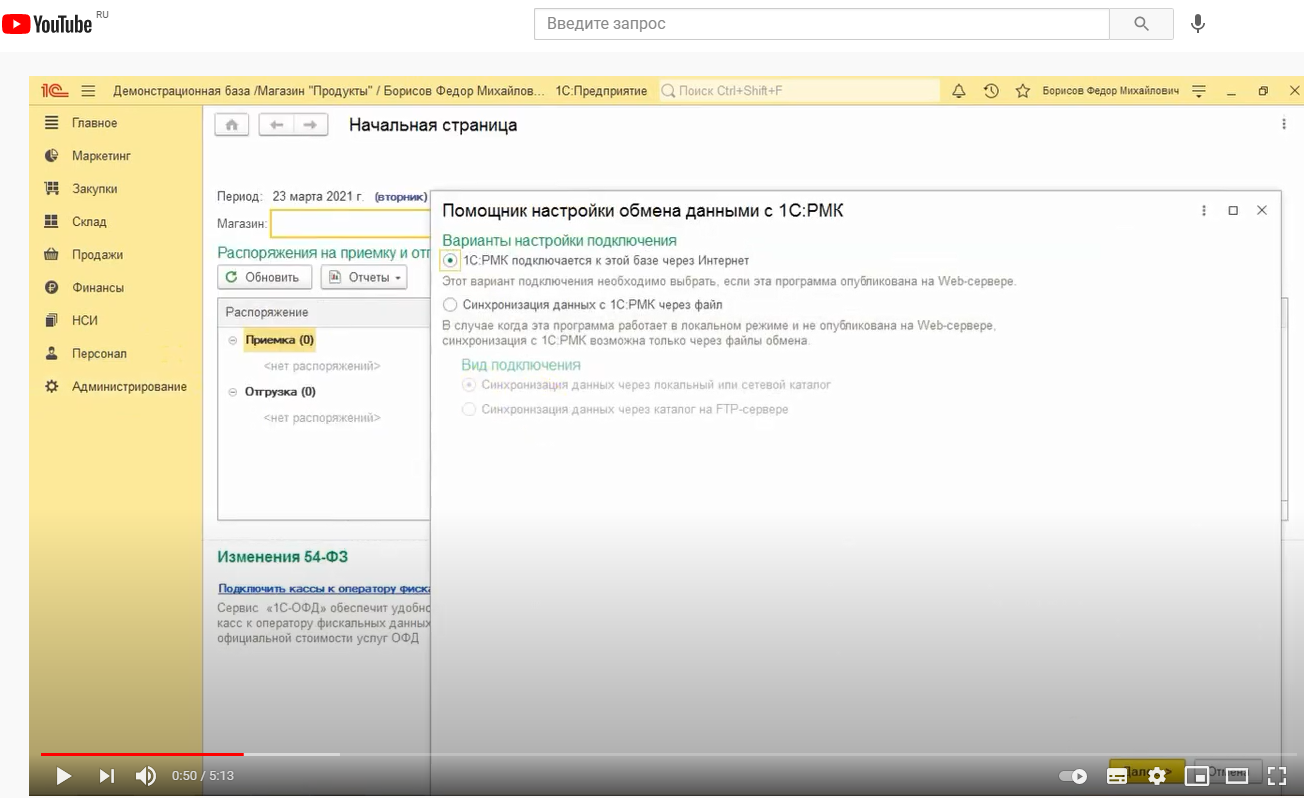1304x798 pixels.
Task: Open the 1C hamburger main menu
Action: 88,91
